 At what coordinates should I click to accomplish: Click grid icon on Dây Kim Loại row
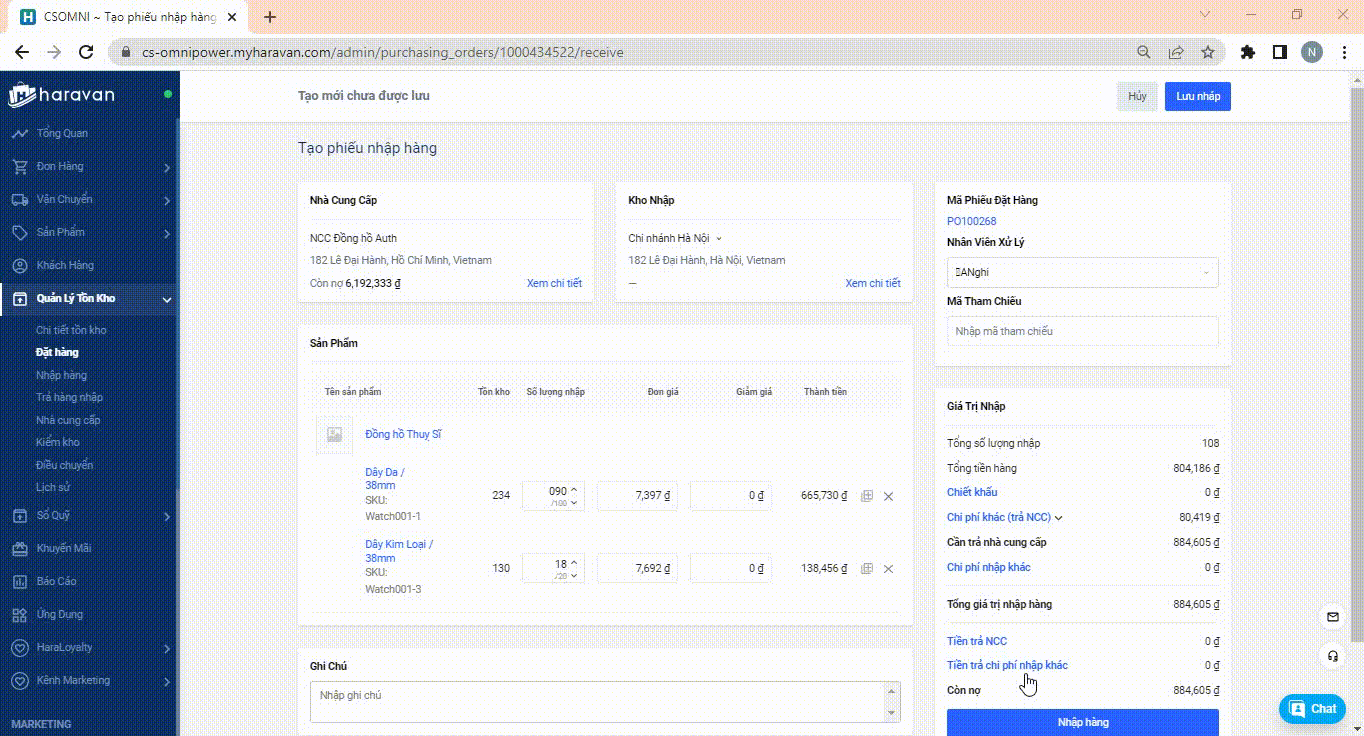pos(867,568)
